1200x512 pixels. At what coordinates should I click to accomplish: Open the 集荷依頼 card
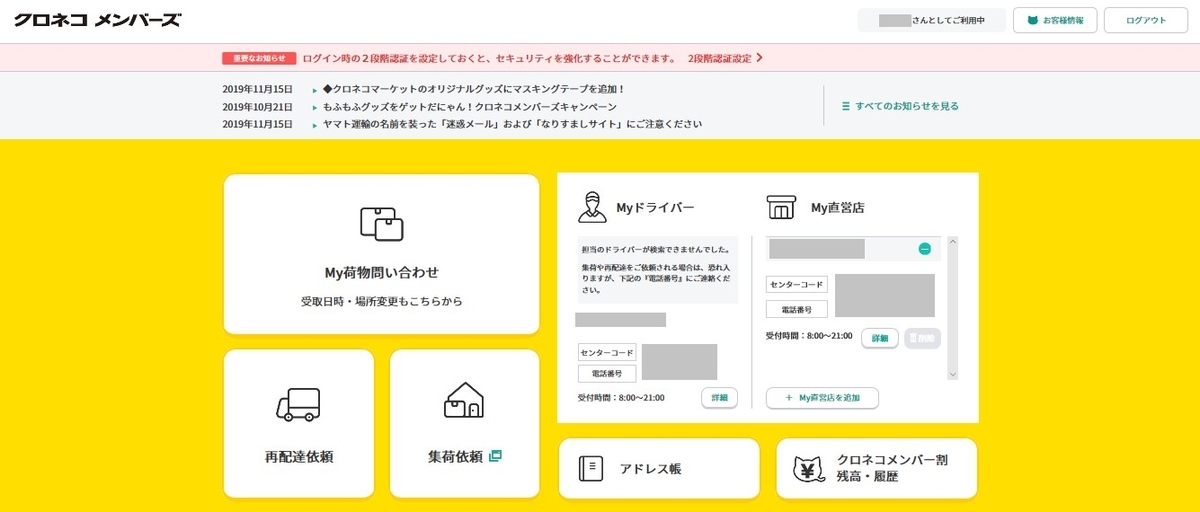[465, 423]
